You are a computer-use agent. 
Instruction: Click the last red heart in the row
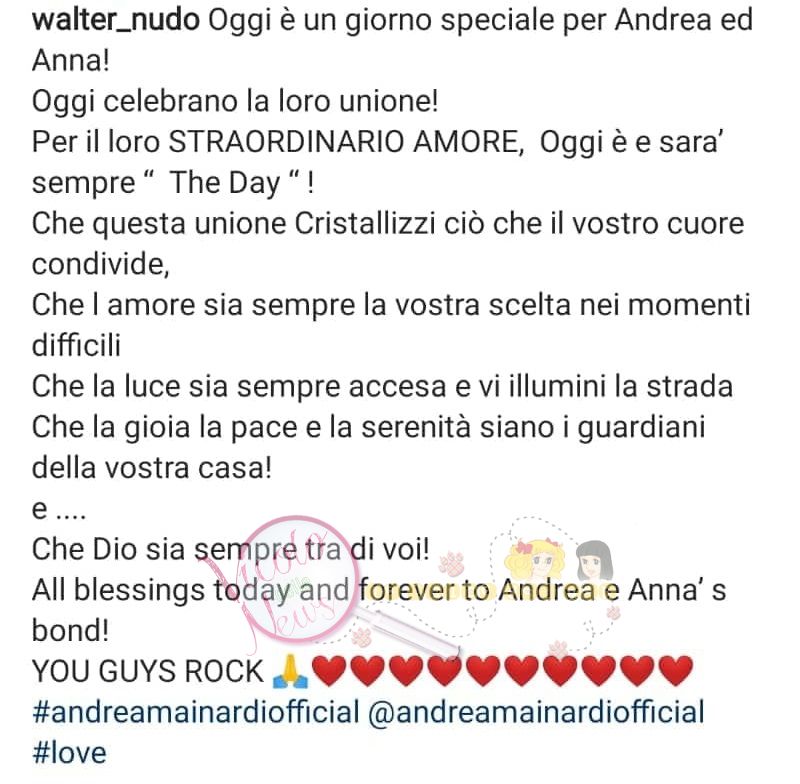pyautogui.click(x=676, y=671)
